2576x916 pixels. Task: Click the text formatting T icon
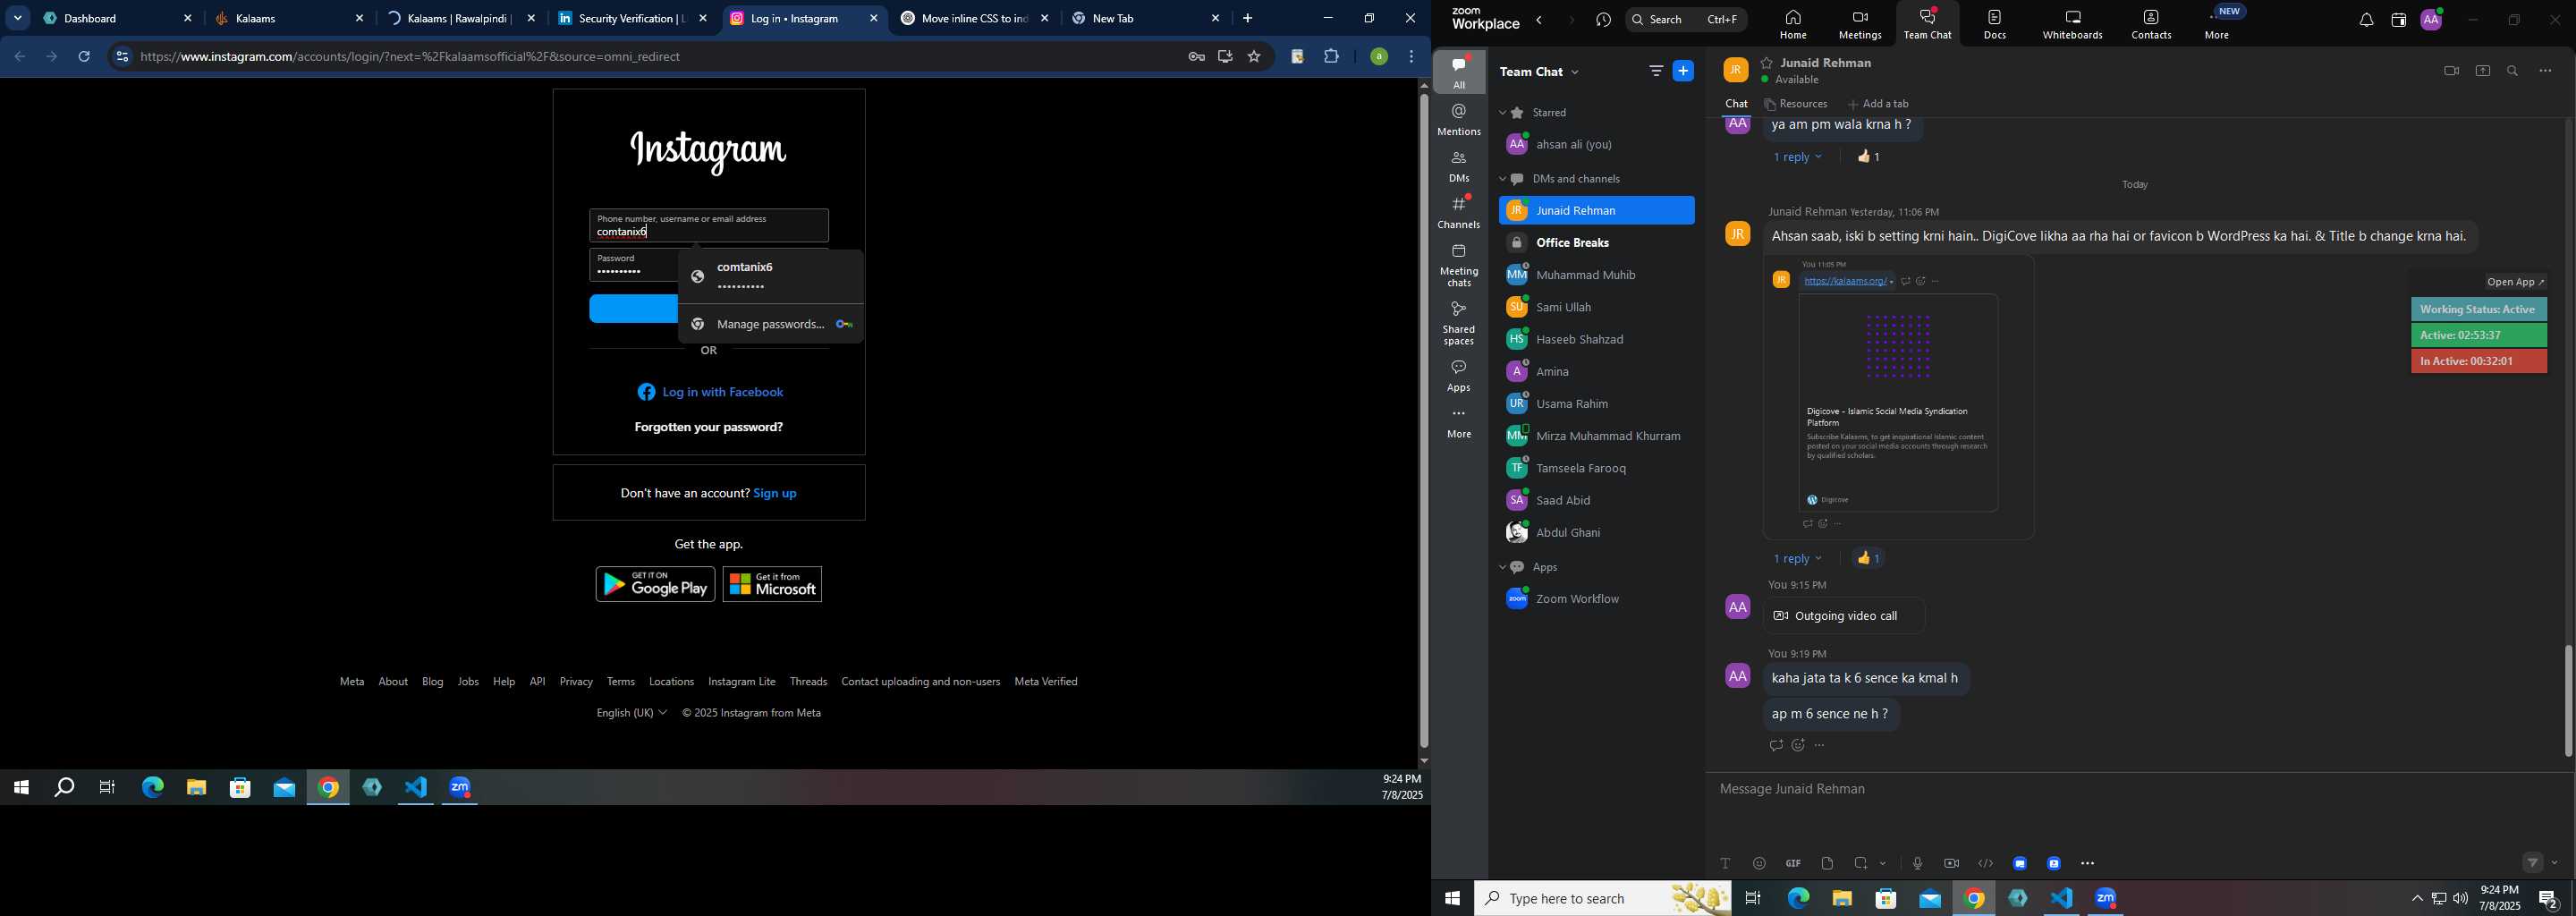click(1725, 863)
